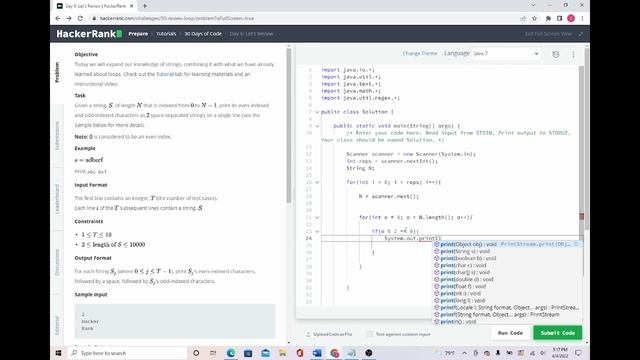Screen dimensions: 640x360
Task: Choose println() autocomplete suggestion
Action: 507,322
